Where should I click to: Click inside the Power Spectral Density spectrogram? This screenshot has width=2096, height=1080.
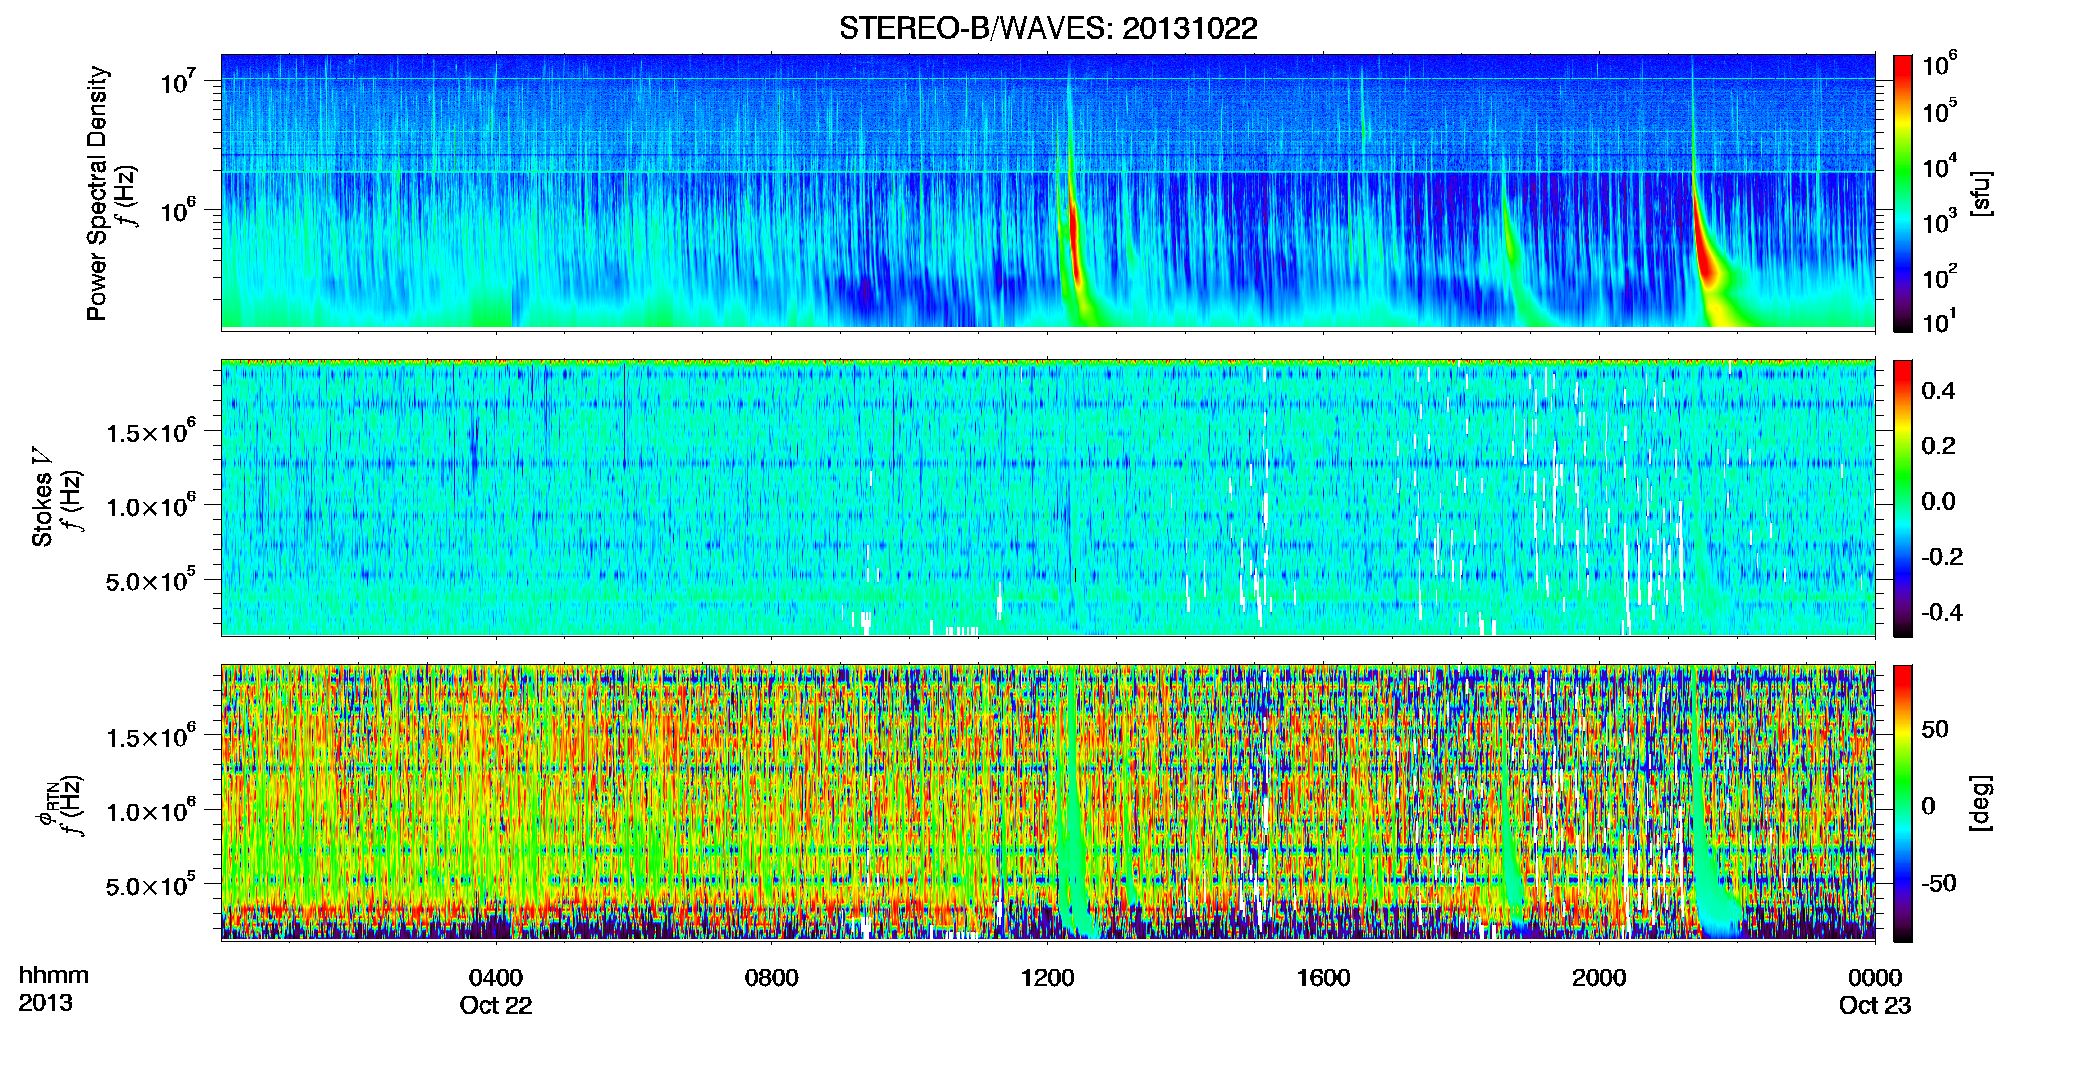1048,192
